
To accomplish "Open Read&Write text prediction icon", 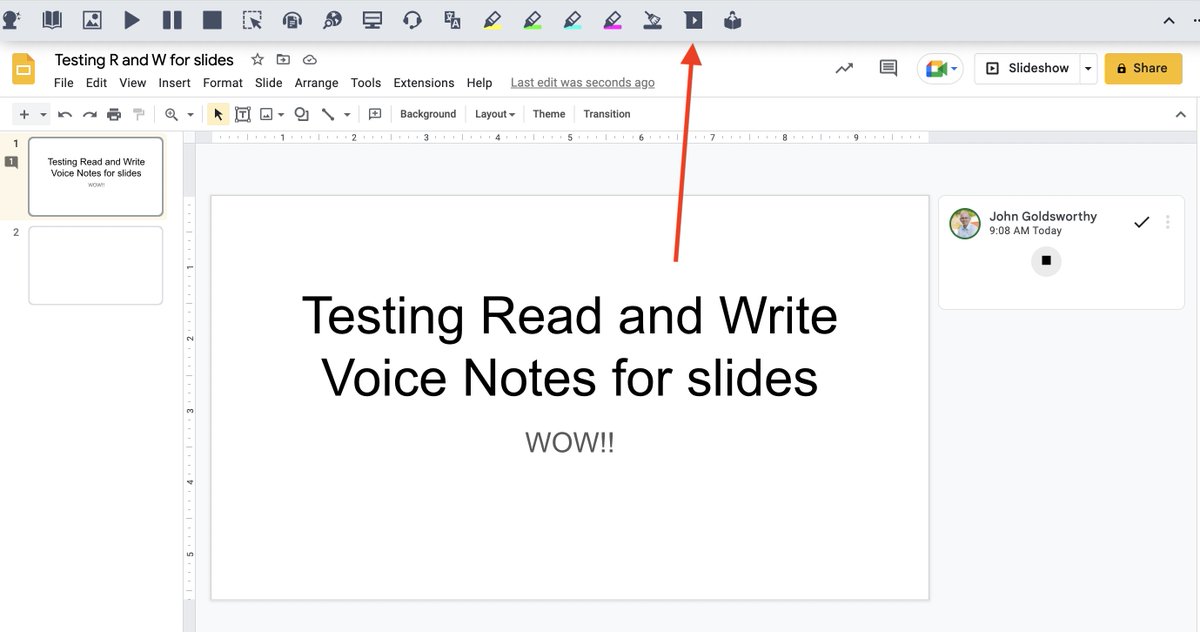I will pyautogui.click(x=12, y=19).
